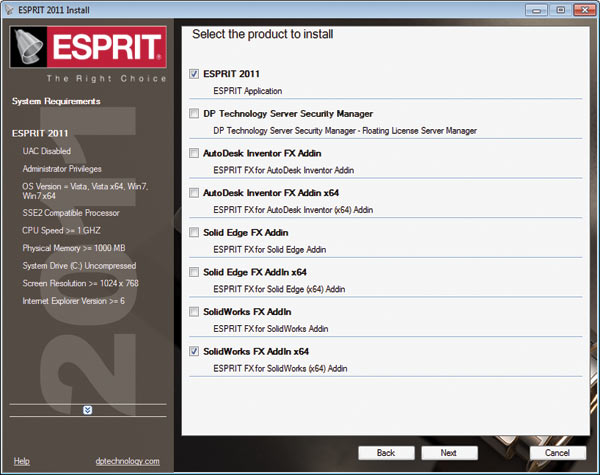Click 'Internet Explorer Version >= 6' requirement

click(x=73, y=301)
